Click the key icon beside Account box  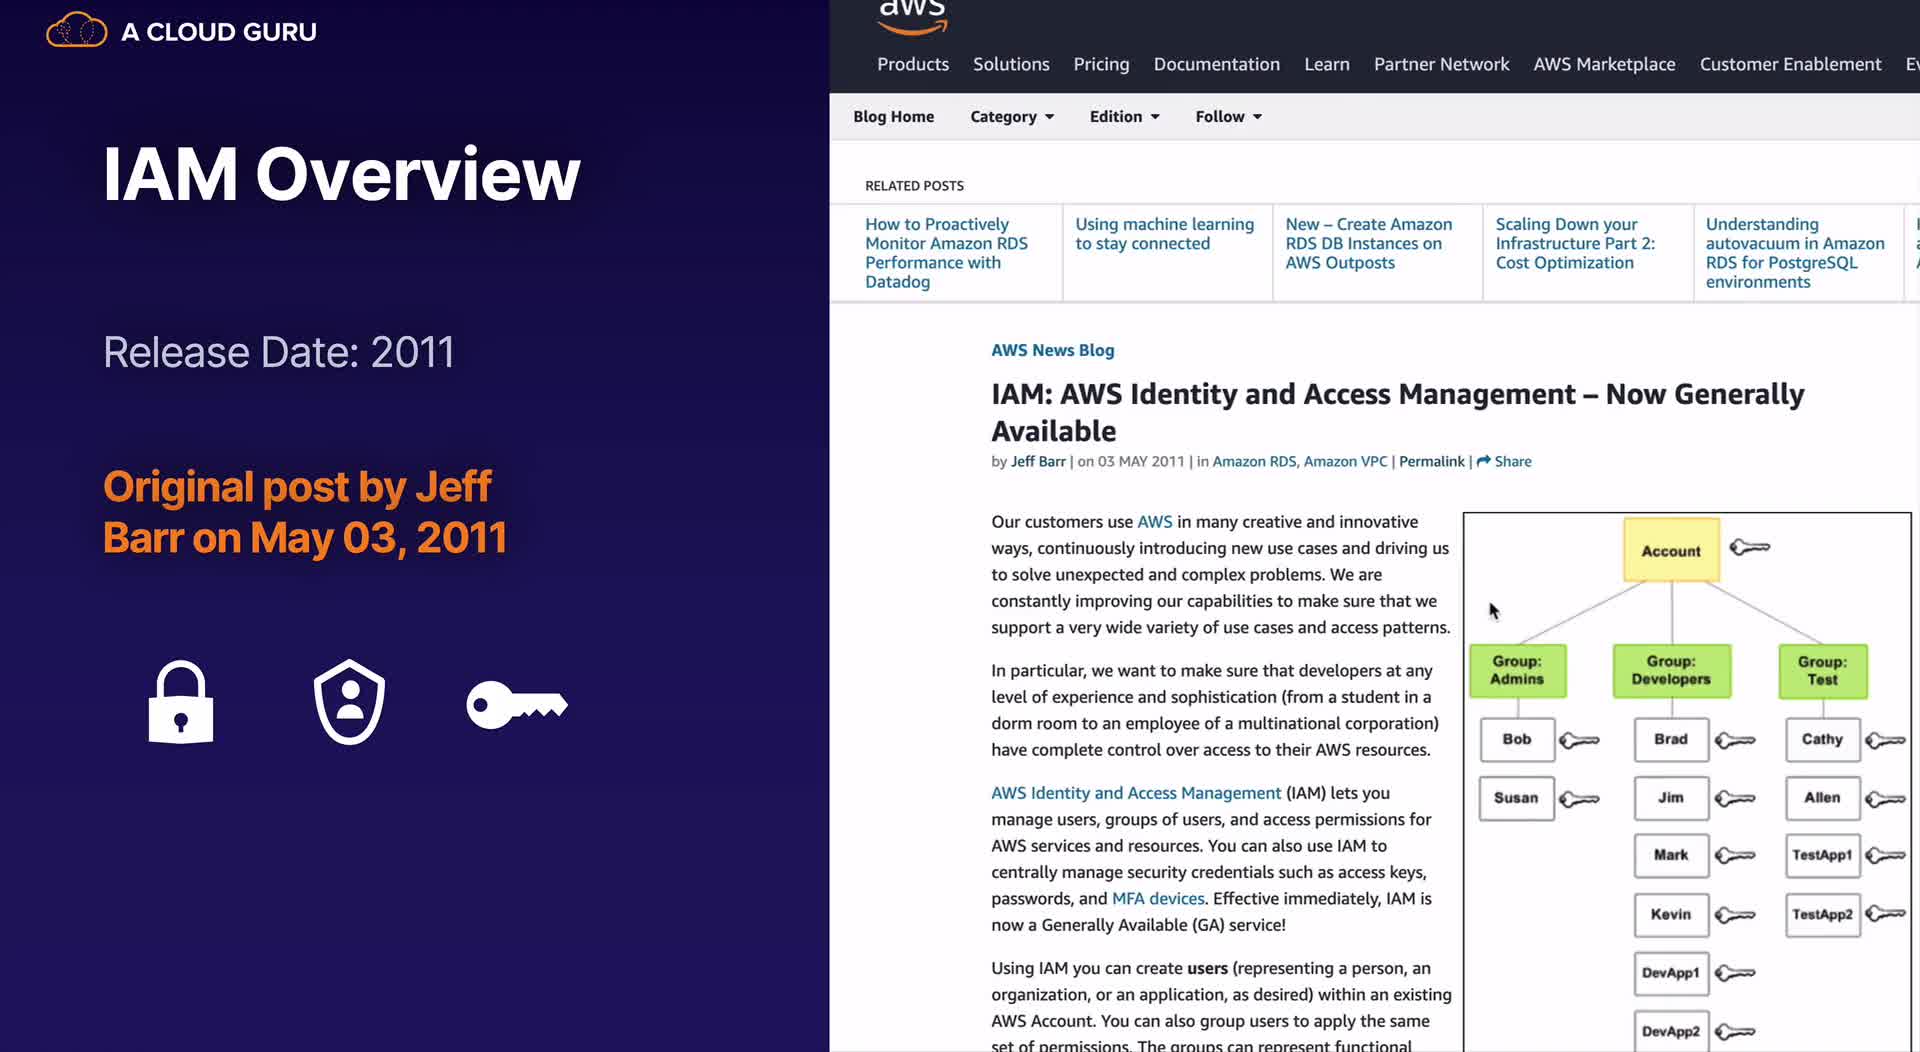(1750, 547)
